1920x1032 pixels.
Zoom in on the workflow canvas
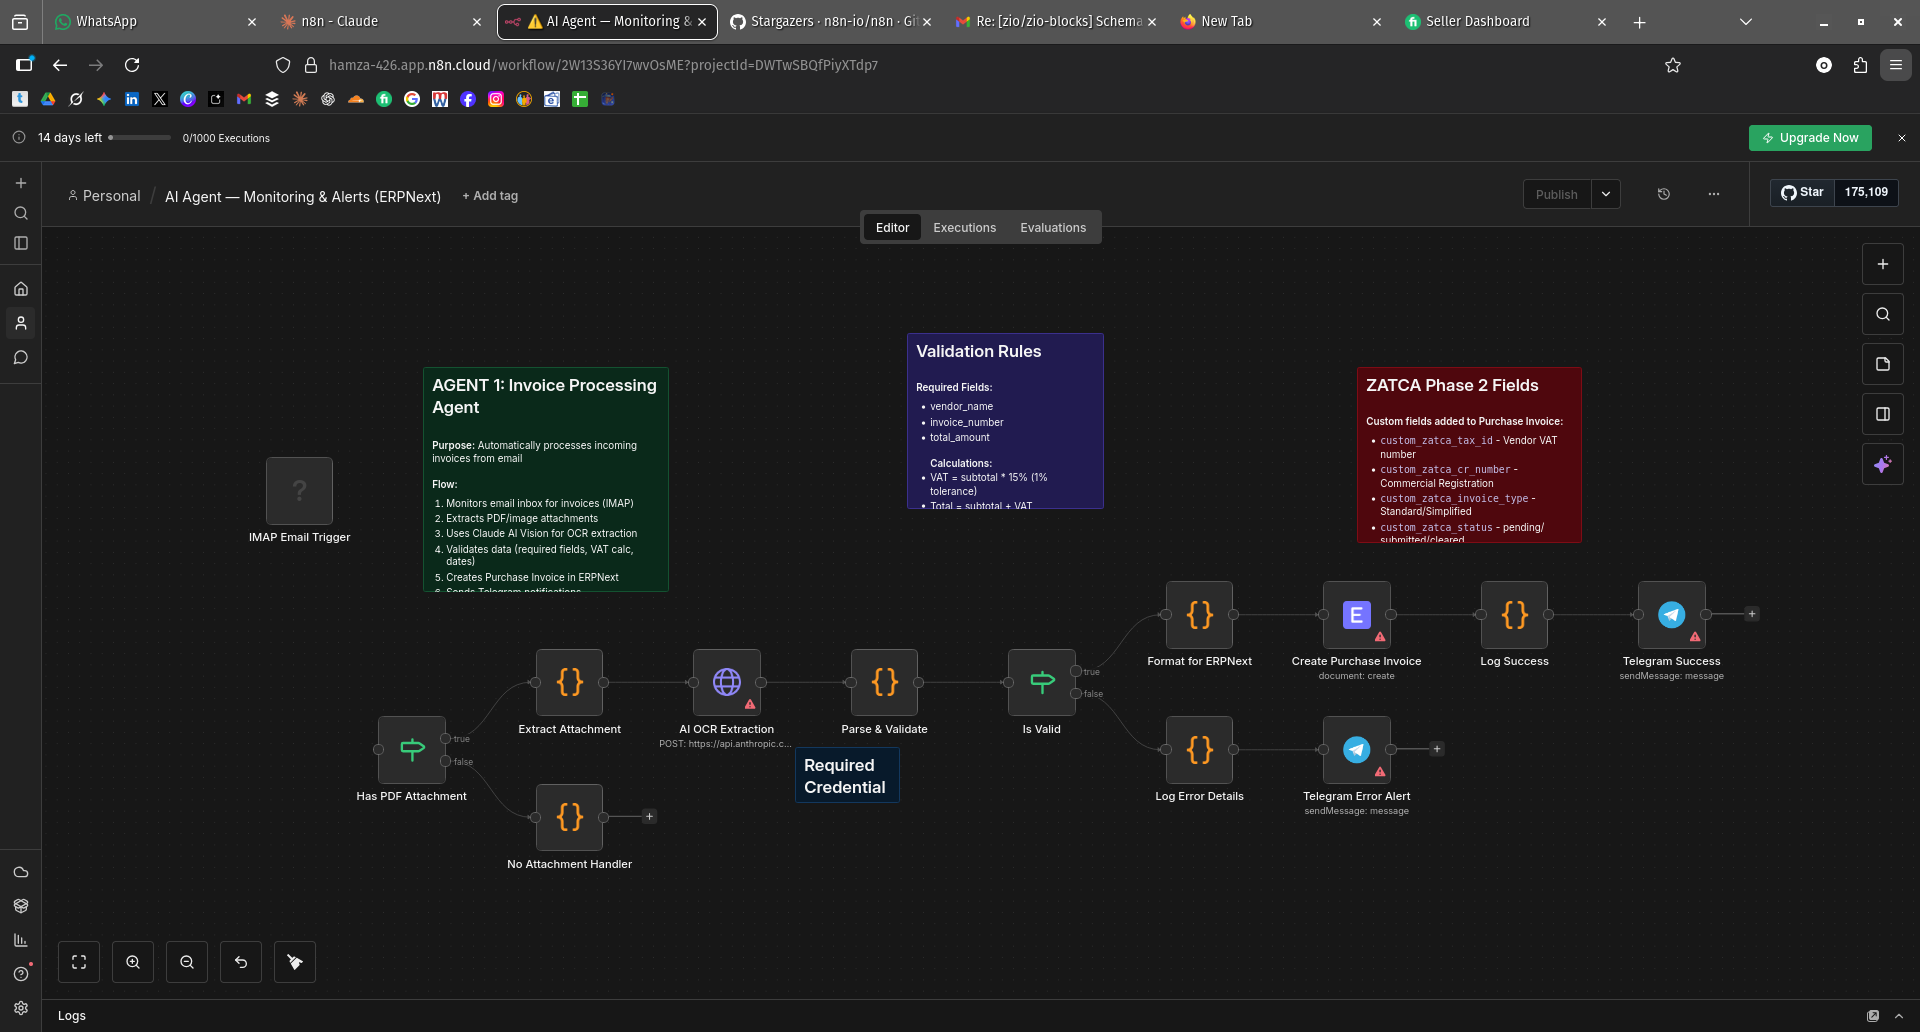pyautogui.click(x=133, y=962)
